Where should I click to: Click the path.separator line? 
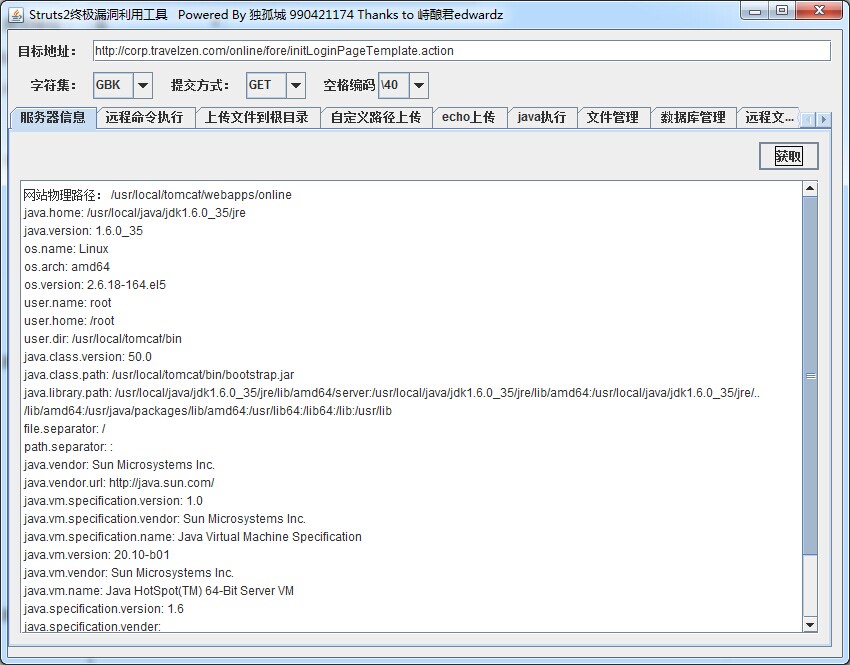(x=68, y=447)
